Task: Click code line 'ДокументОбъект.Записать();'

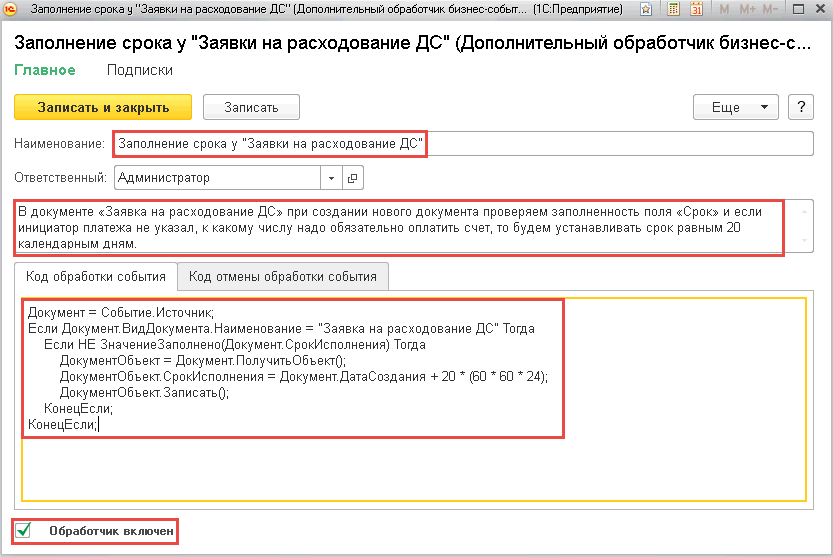Action: pos(144,393)
